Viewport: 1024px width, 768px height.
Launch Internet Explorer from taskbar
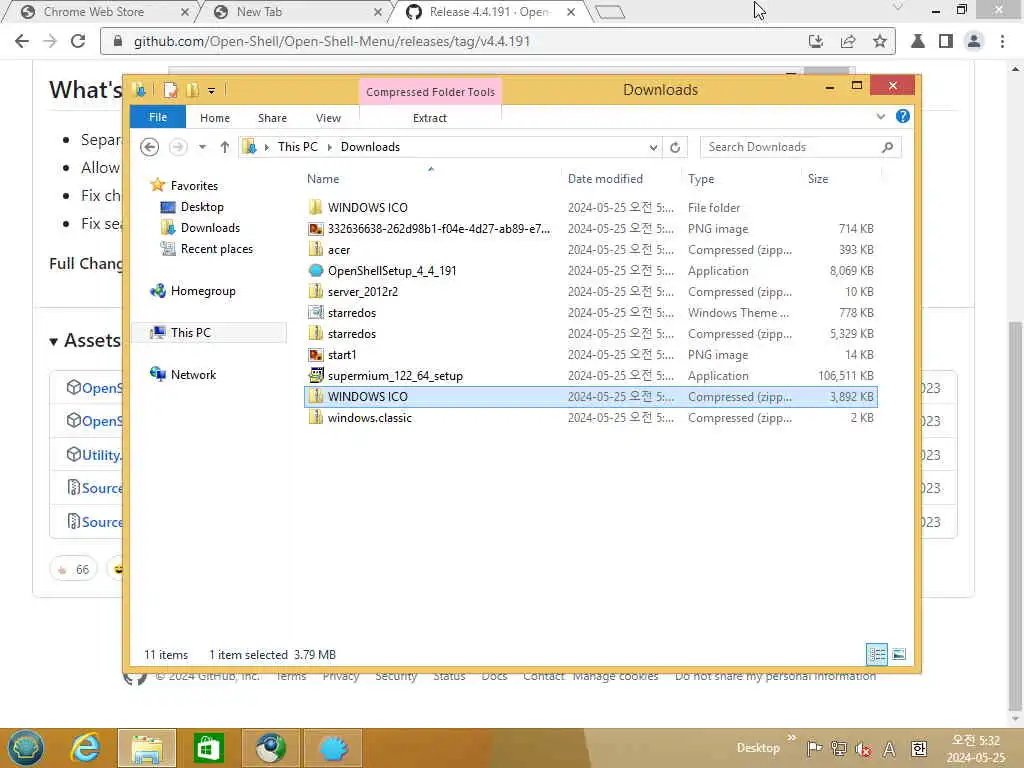[86, 748]
